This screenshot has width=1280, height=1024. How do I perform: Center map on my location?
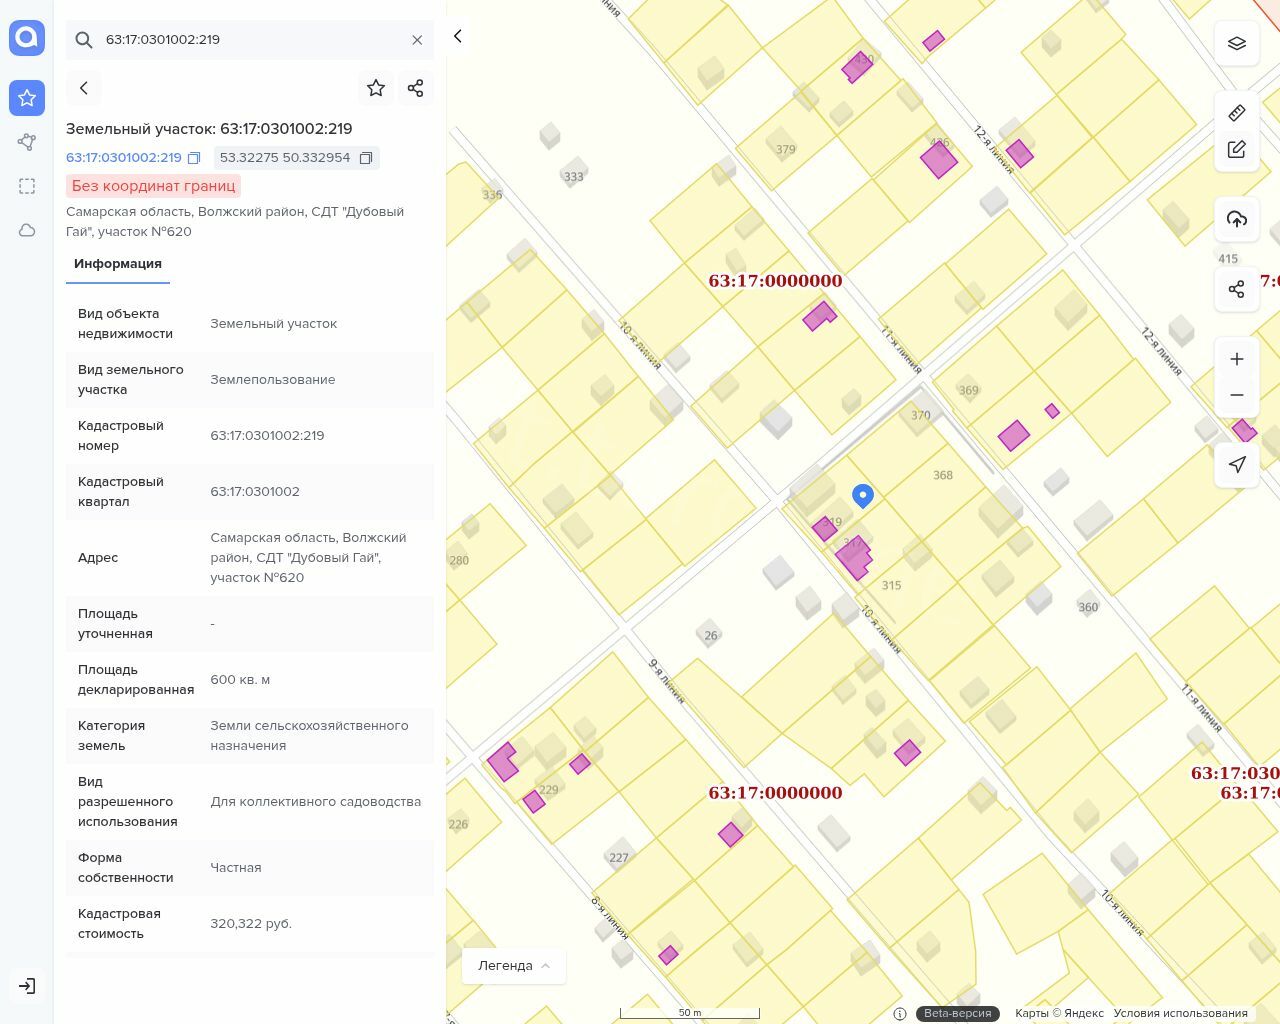[x=1237, y=465]
